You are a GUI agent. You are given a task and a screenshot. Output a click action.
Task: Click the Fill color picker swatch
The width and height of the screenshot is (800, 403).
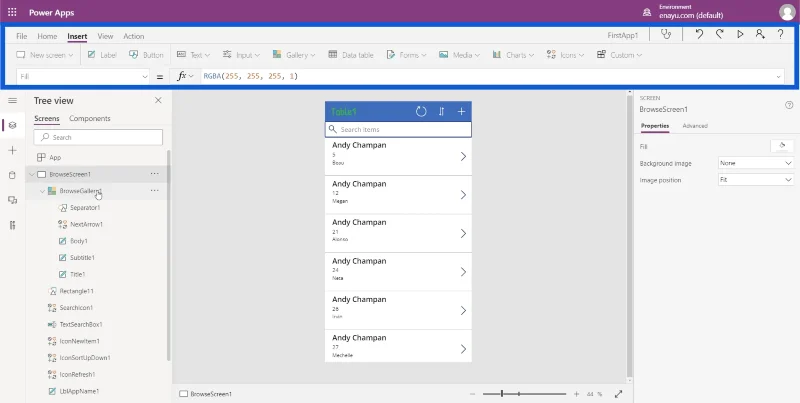coord(782,146)
